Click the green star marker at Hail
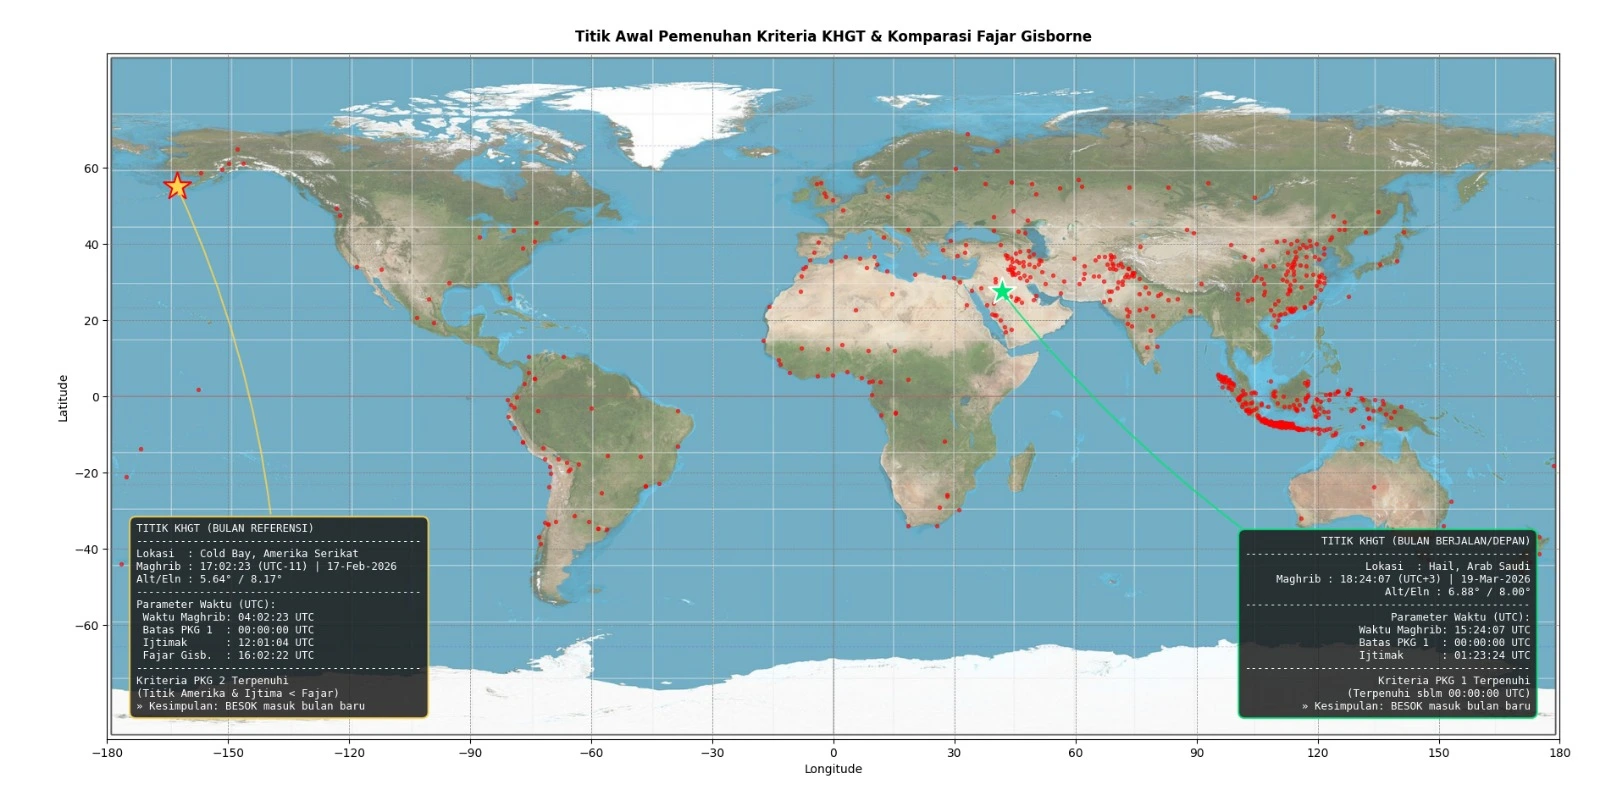Screen dimensions: 1600x812 pyautogui.click(x=1002, y=291)
